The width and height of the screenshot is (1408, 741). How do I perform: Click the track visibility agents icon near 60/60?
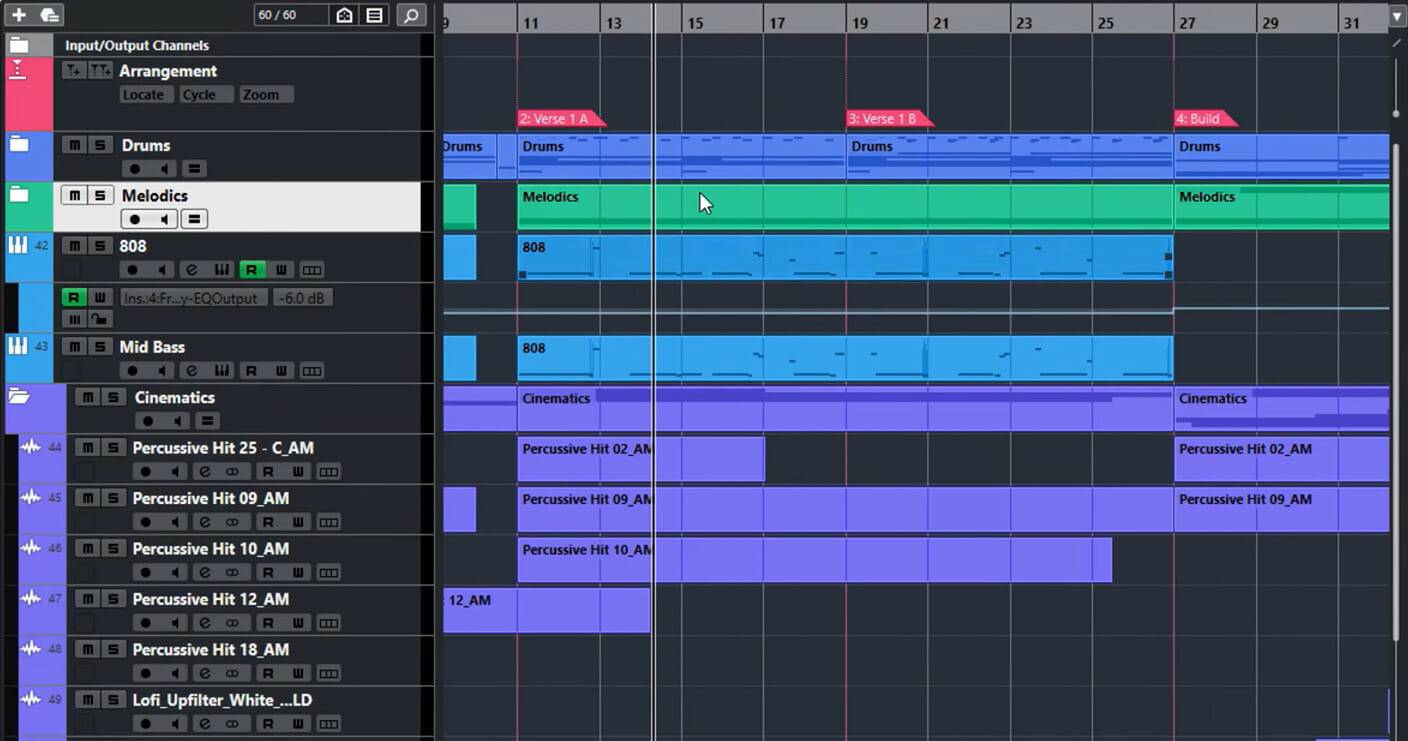click(x=345, y=14)
